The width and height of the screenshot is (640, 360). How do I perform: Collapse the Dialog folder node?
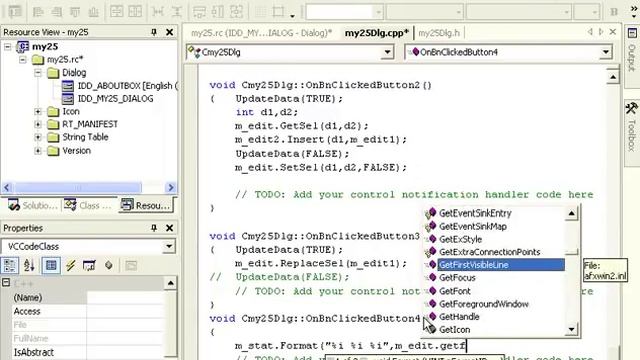38,73
